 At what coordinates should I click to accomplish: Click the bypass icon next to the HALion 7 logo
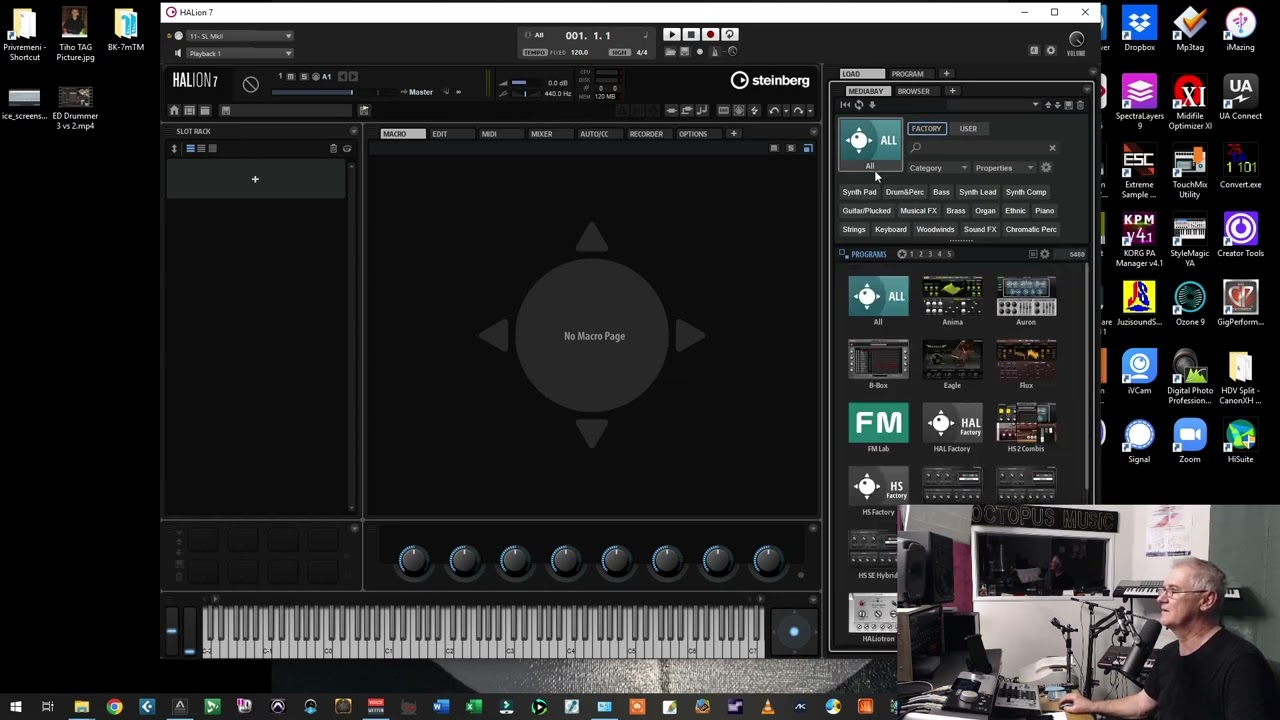tap(250, 84)
